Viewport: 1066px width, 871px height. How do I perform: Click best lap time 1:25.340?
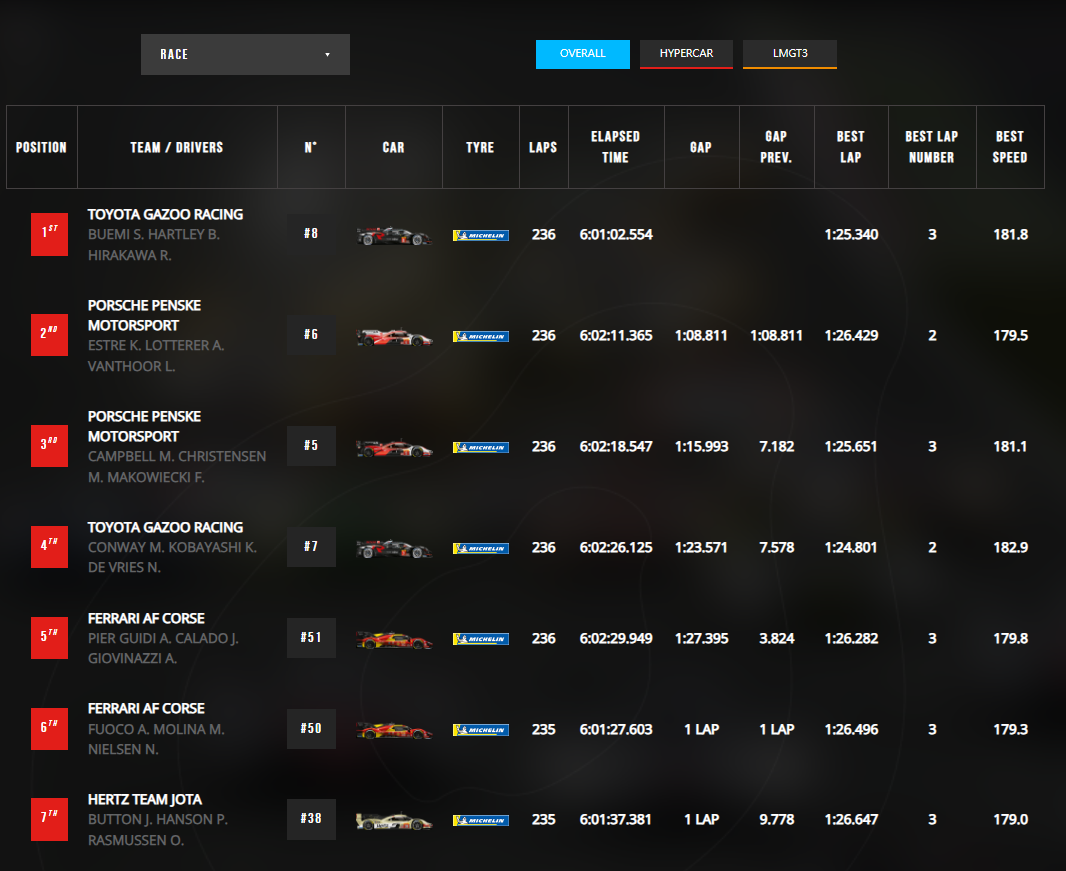[851, 235]
